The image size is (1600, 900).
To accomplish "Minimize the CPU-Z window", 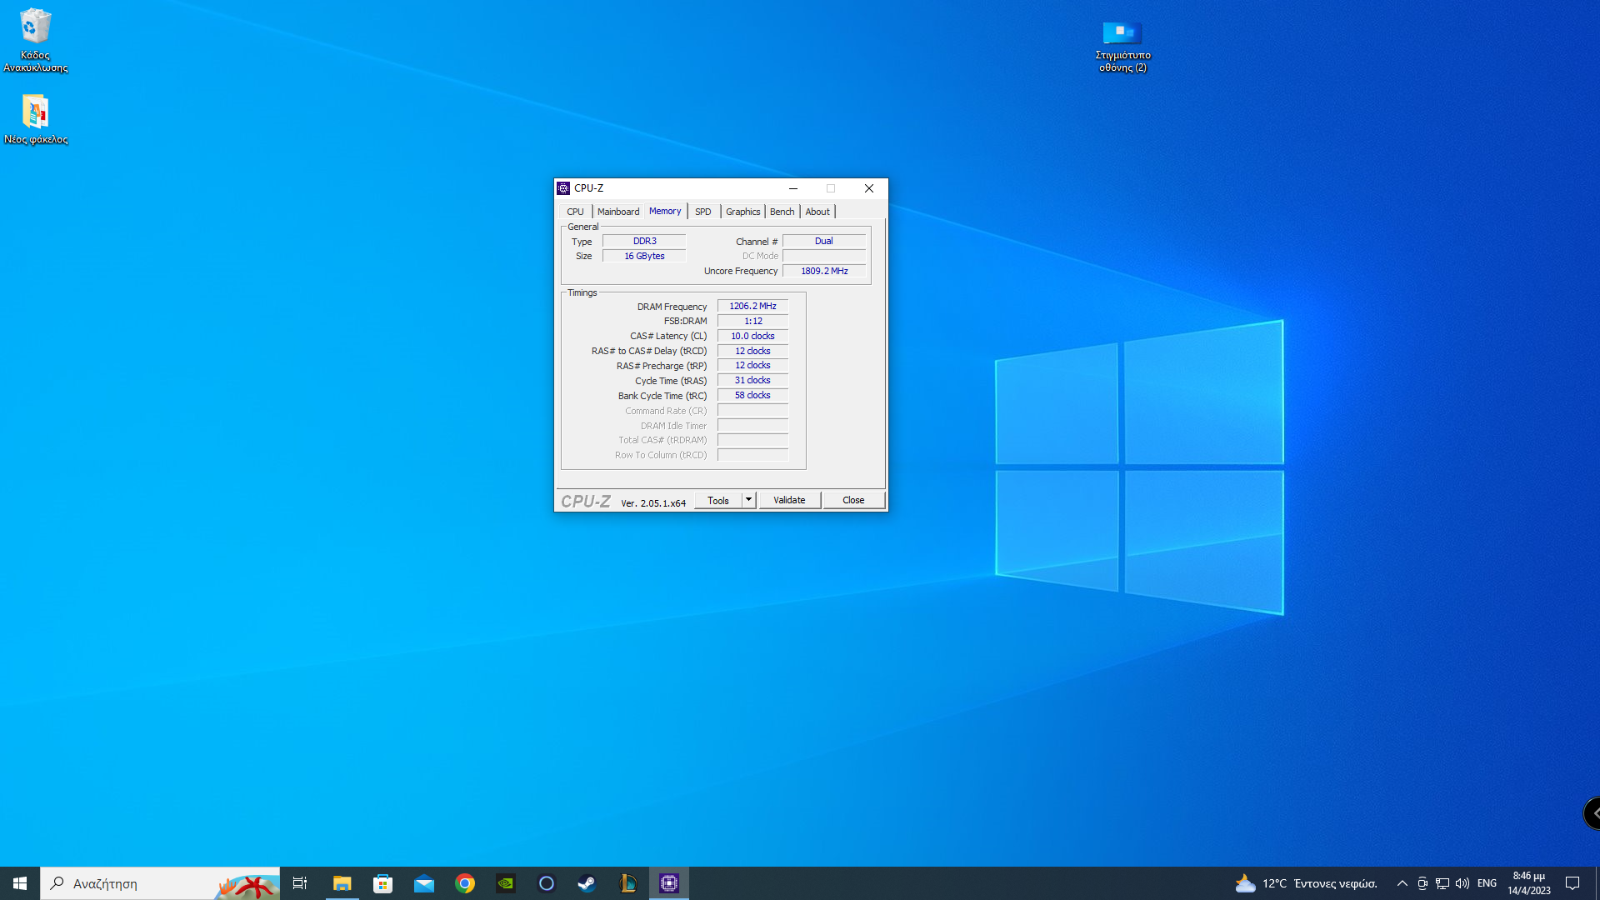I will pyautogui.click(x=793, y=188).
